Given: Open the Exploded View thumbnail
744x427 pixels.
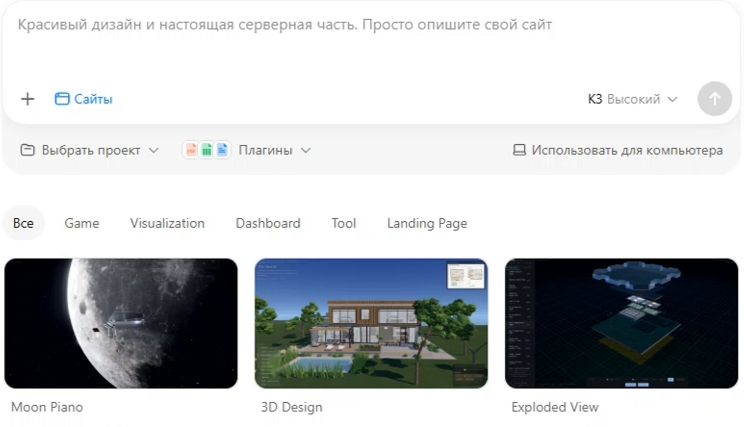Looking at the screenshot, I should (x=622, y=323).
